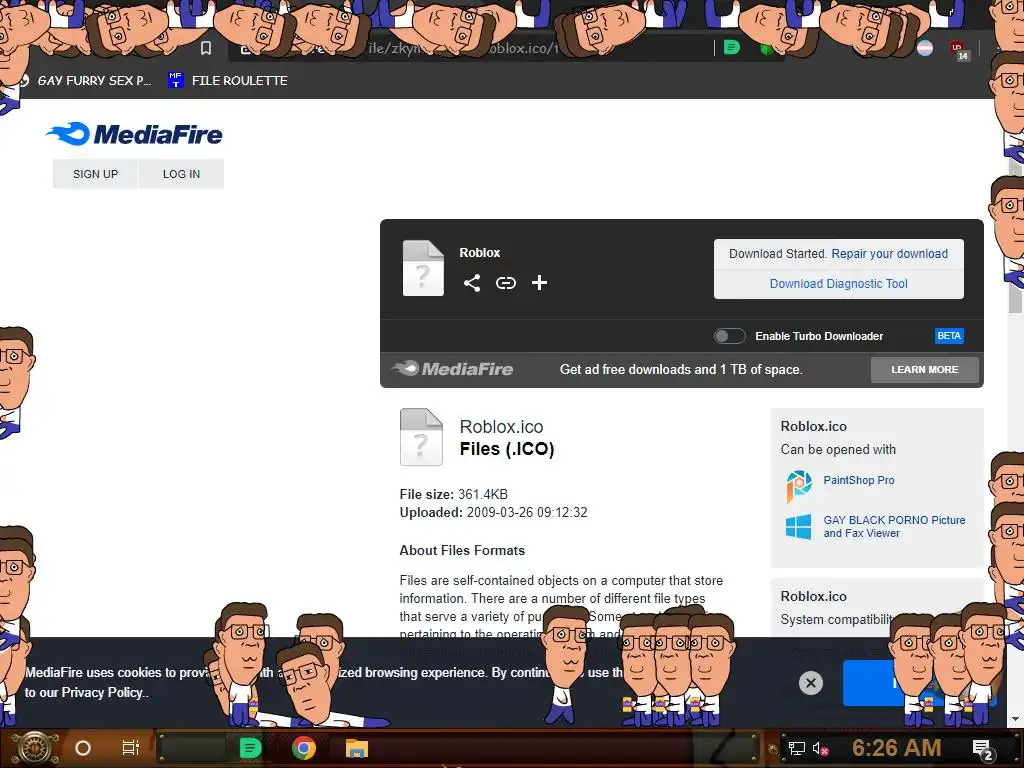The height and width of the screenshot is (768, 1024).
Task: Click the 'File size: 361.4KB' text
Action: 454,494
